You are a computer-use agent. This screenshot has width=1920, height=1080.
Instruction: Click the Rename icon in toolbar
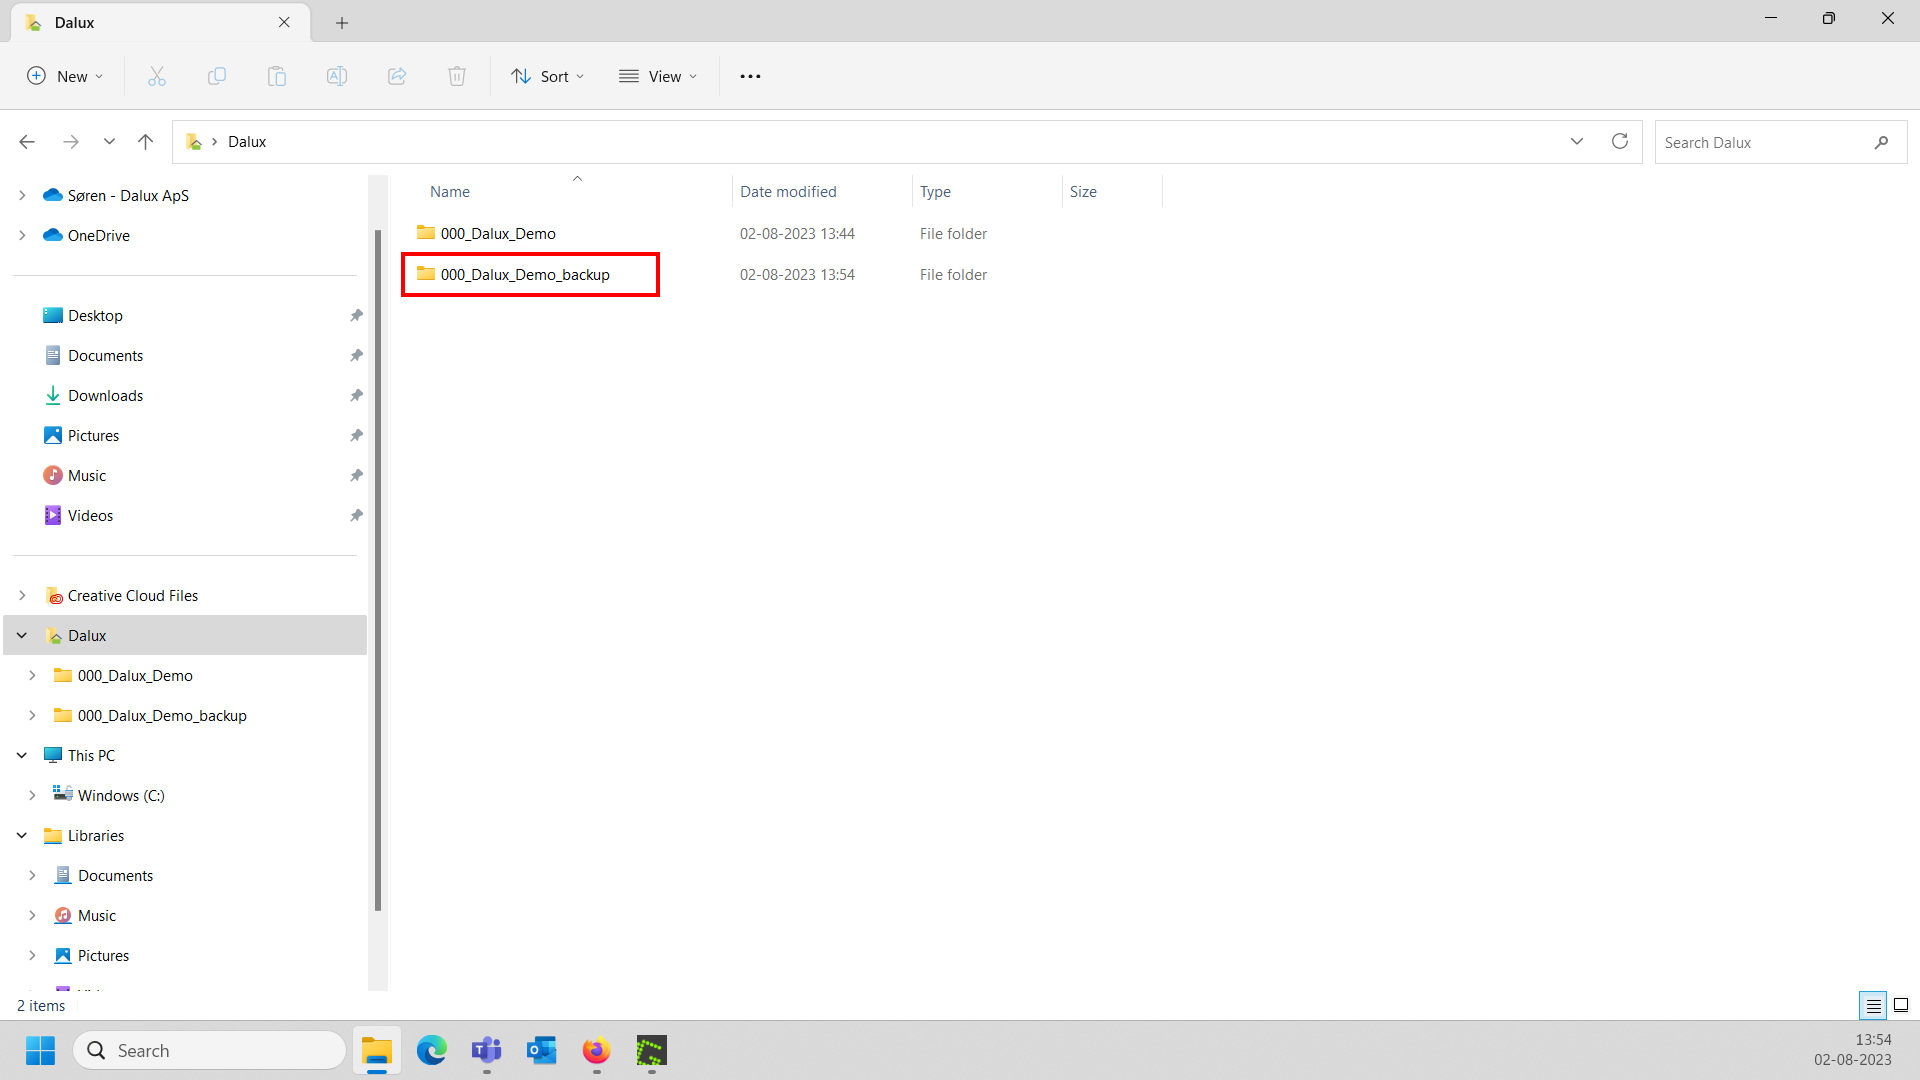click(337, 76)
